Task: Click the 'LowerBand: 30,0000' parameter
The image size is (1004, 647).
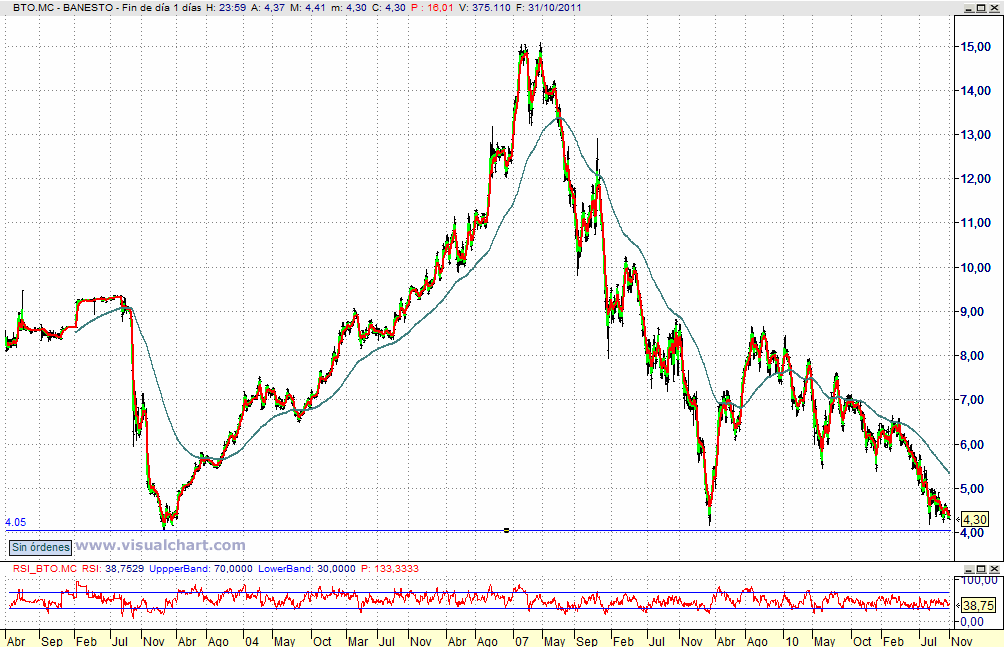Action: tap(307, 568)
